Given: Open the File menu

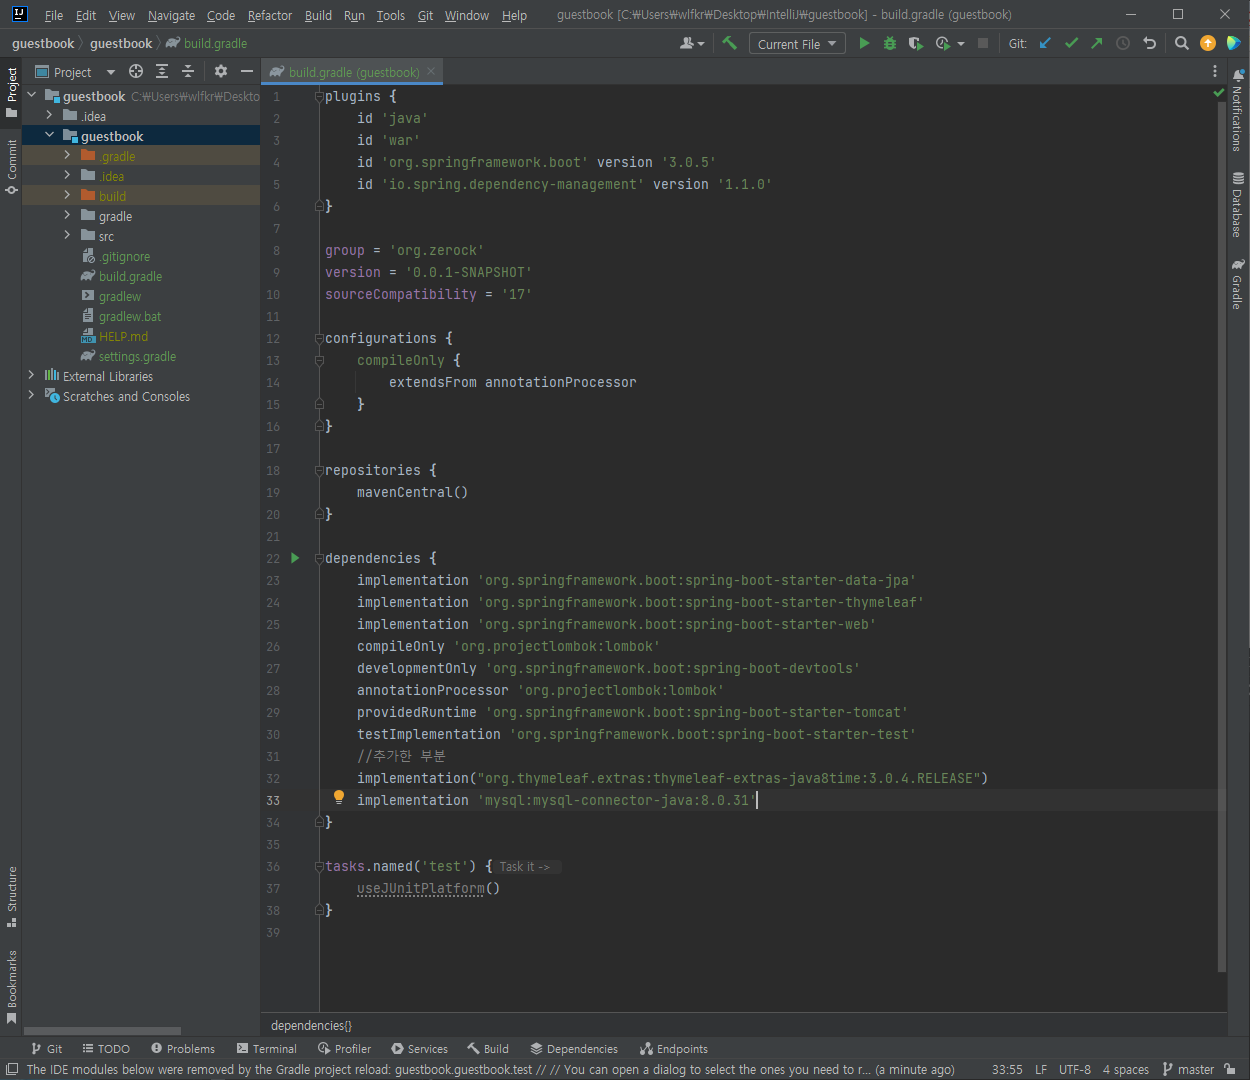Looking at the screenshot, I should 54,15.
